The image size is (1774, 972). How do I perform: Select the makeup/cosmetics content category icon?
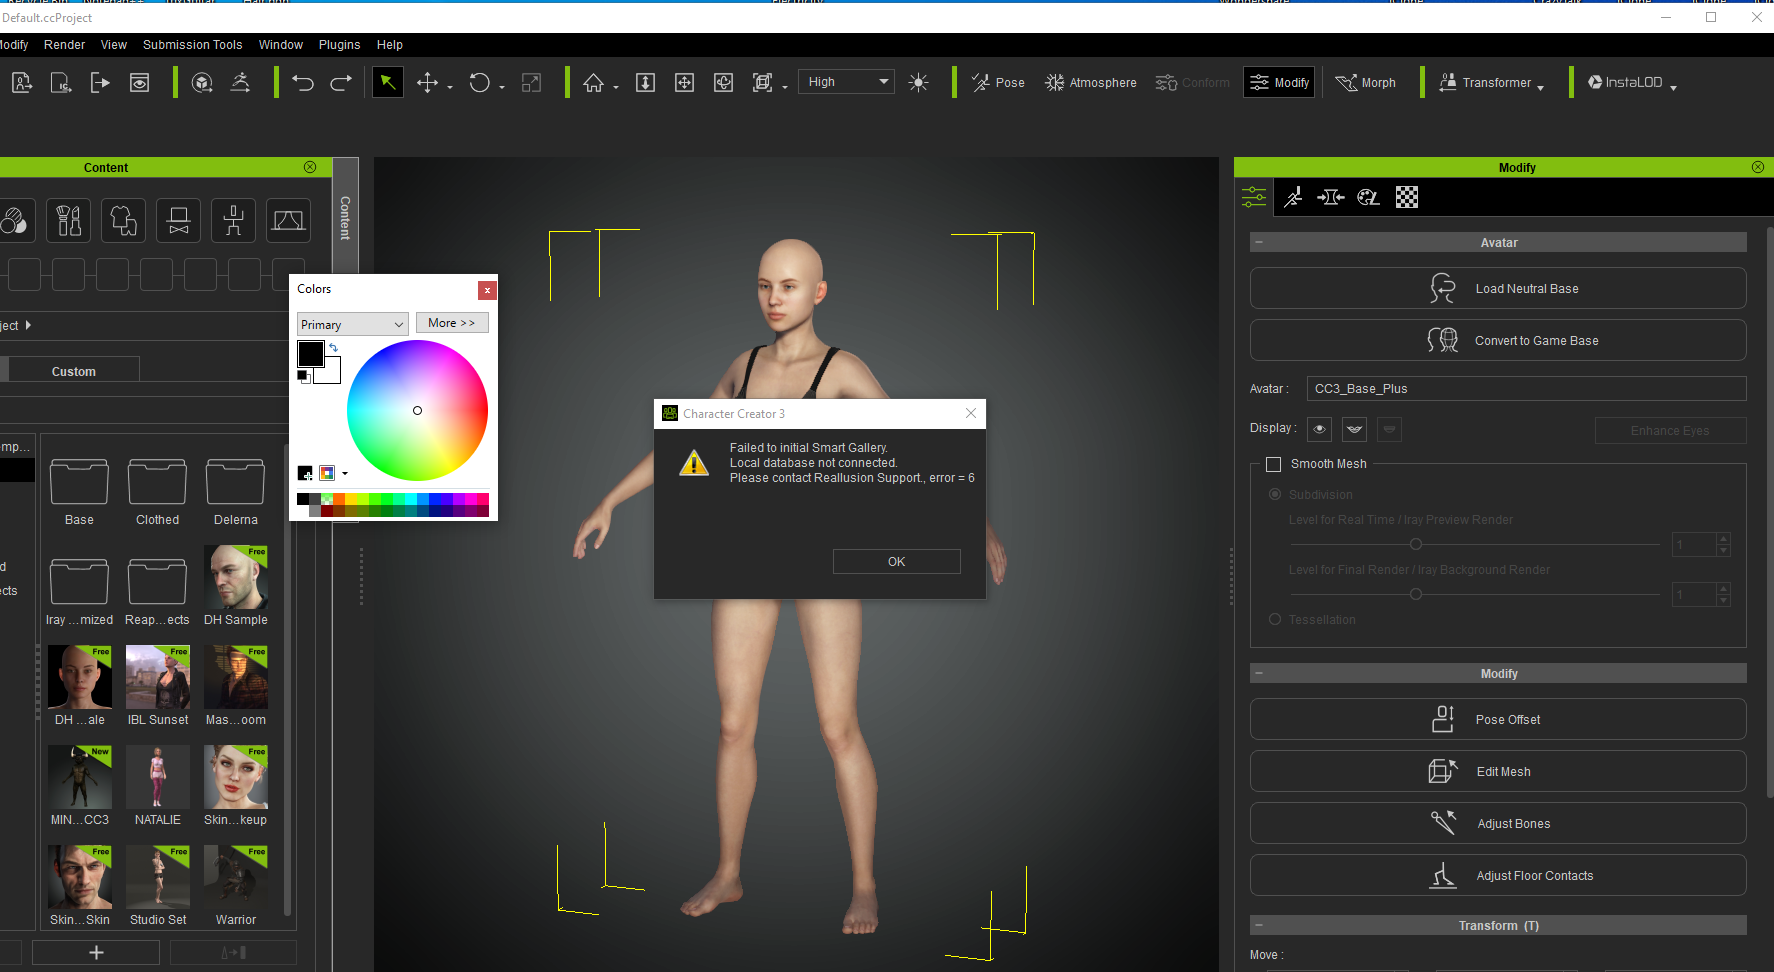(69, 220)
